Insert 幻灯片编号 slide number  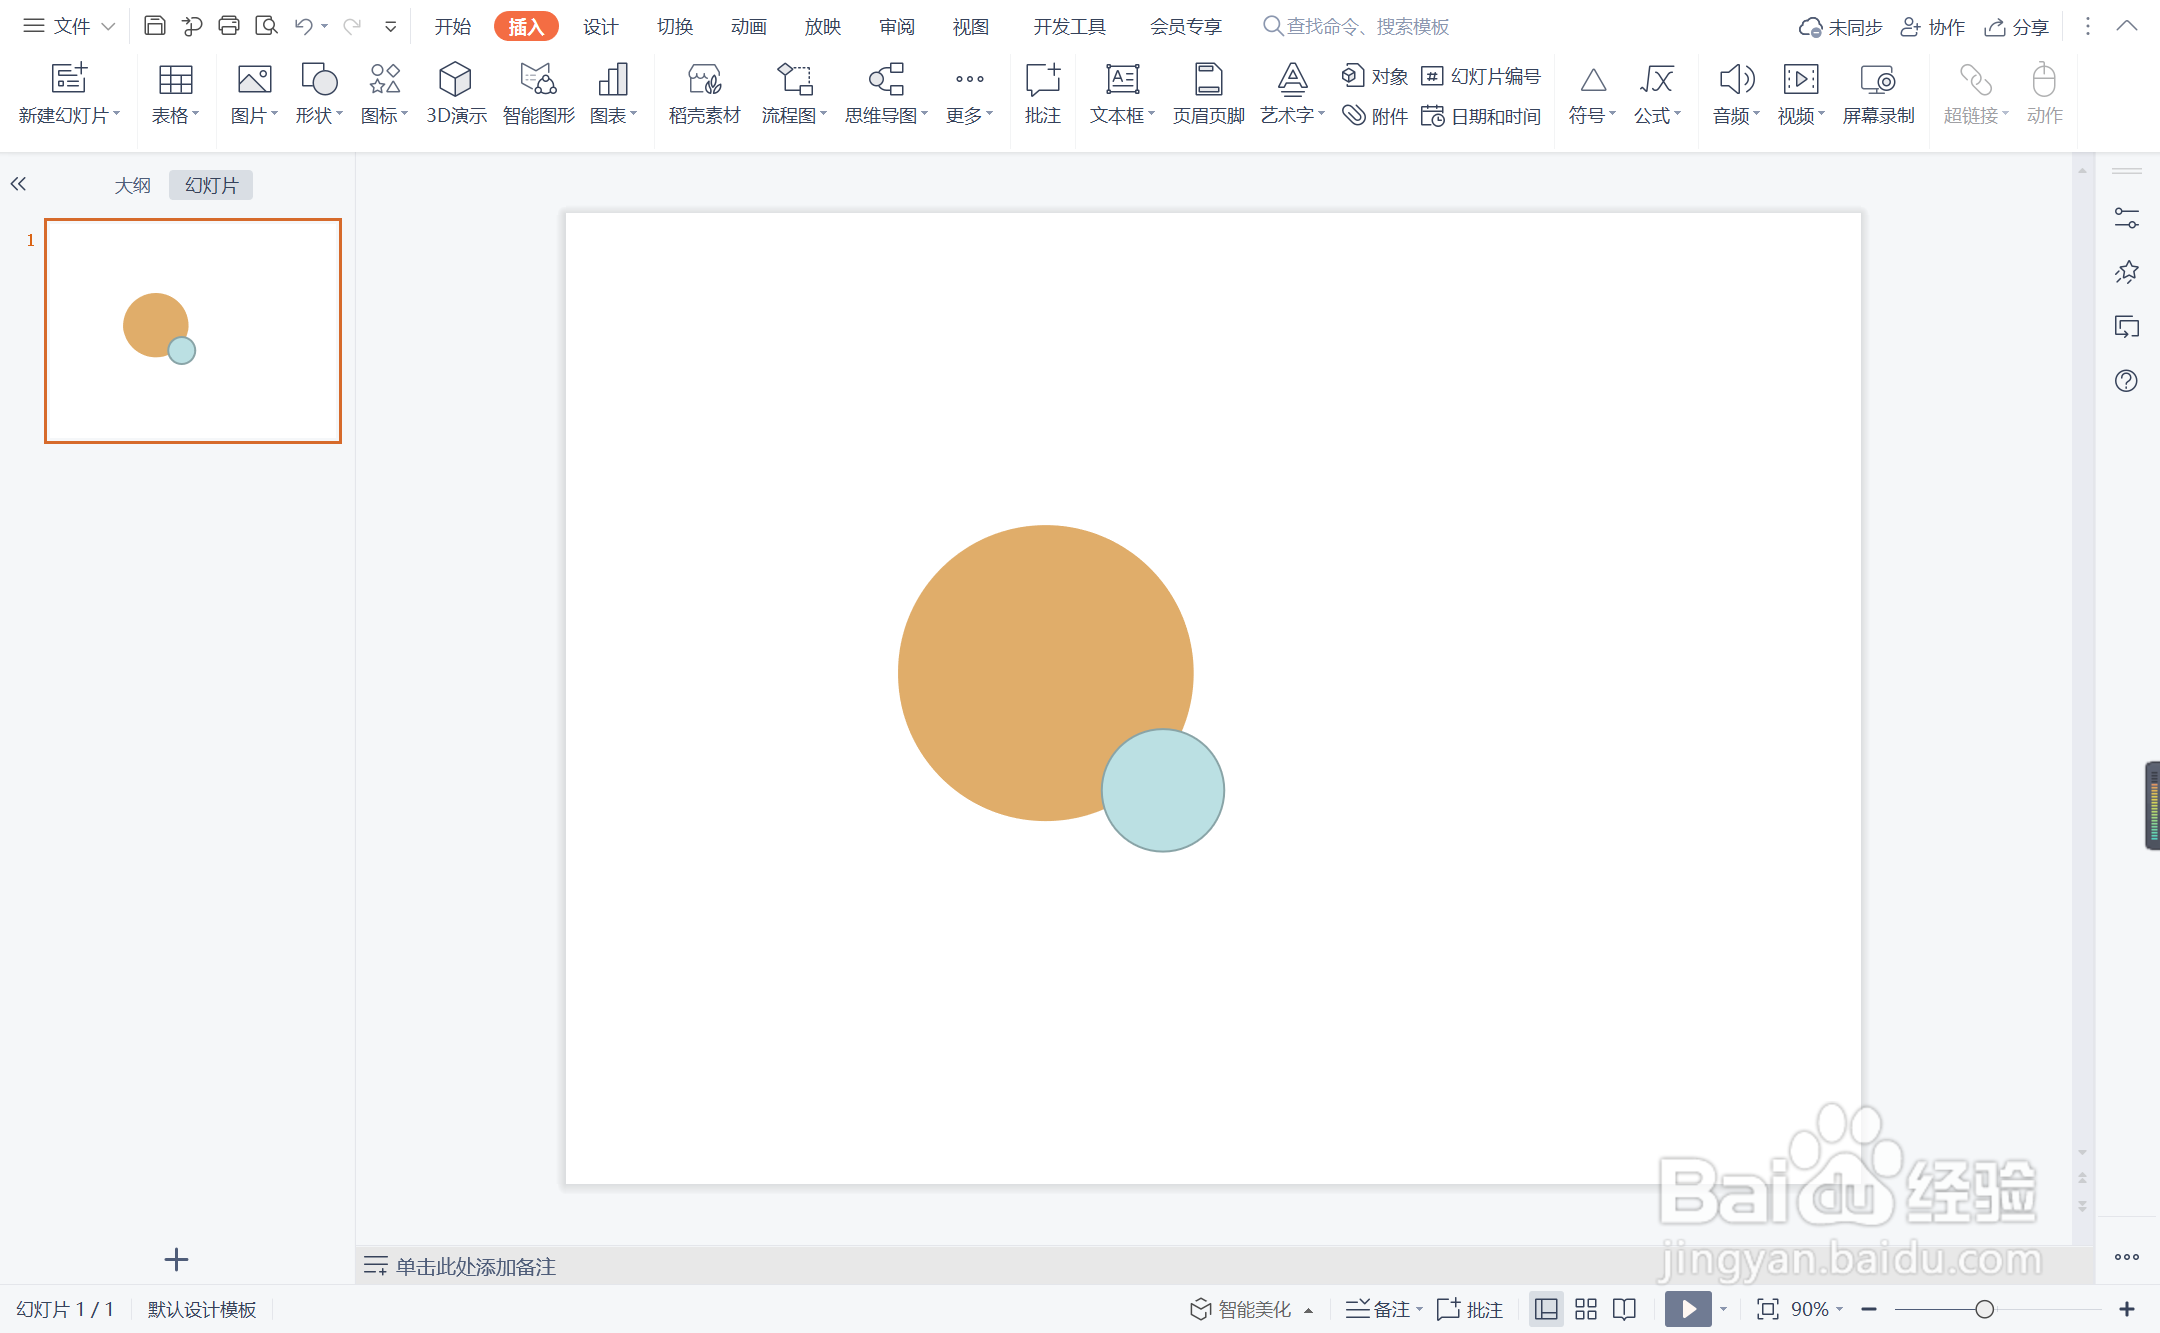1481,76
